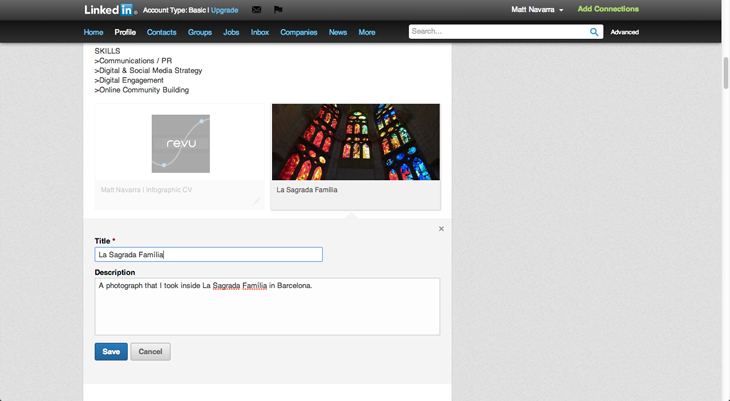Image resolution: width=730 pixels, height=401 pixels.
Task: Open Advanced search
Action: coord(624,32)
